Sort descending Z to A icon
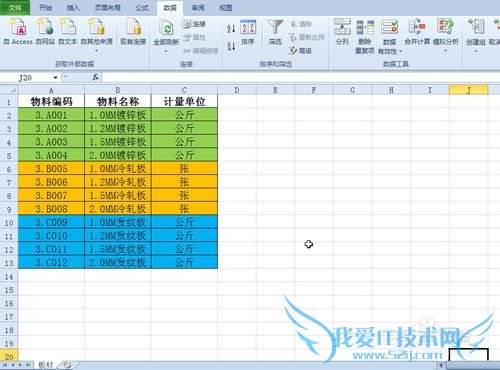The width and height of the screenshot is (500, 370). pyautogui.click(x=231, y=46)
